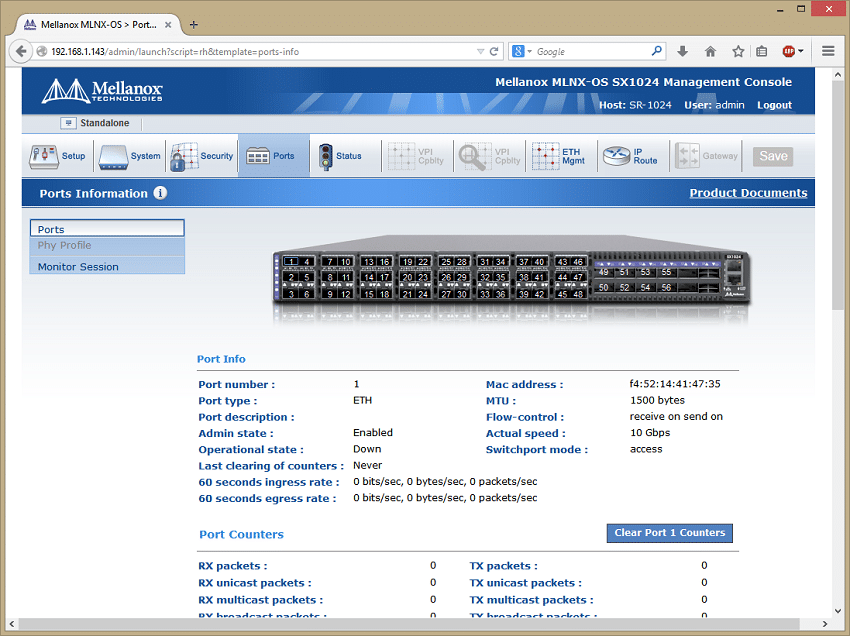The width and height of the screenshot is (850, 636).
Task: Select the Phy Profile sidebar item
Action: 107,246
